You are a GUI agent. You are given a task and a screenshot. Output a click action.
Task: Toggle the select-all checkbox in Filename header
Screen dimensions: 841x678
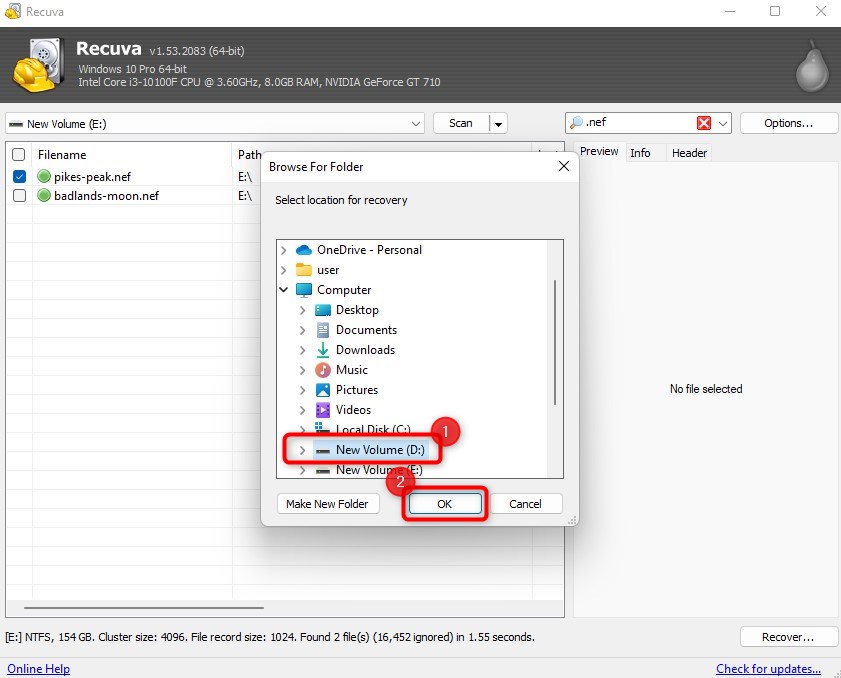point(19,154)
